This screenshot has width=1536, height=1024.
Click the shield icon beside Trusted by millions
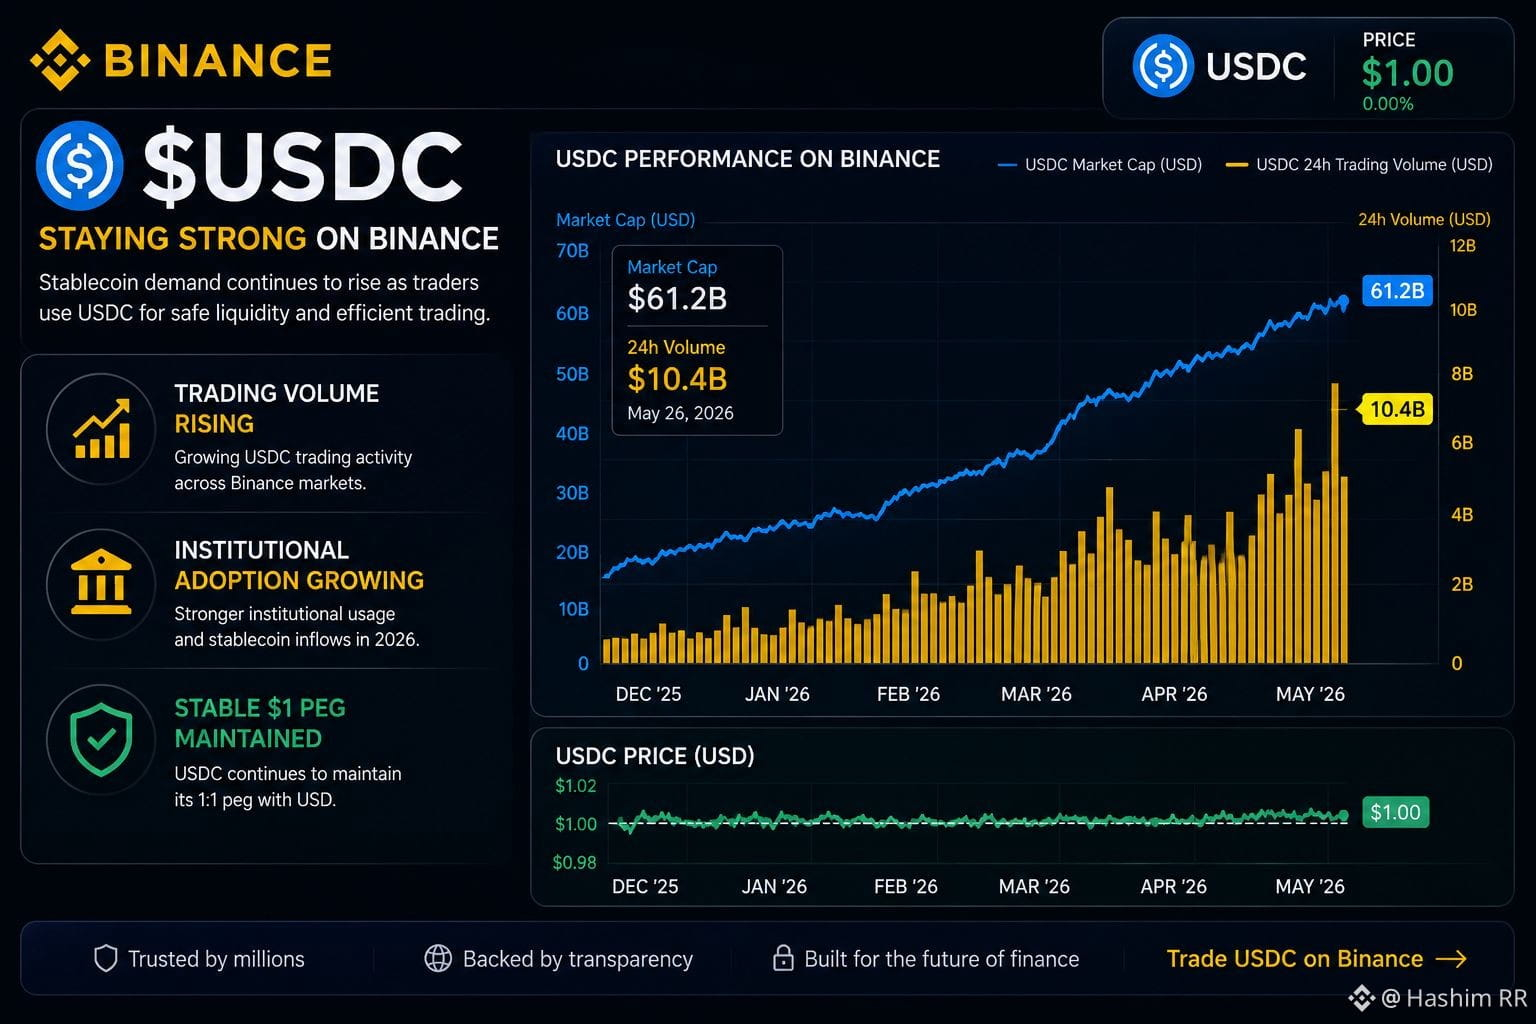tap(105, 959)
